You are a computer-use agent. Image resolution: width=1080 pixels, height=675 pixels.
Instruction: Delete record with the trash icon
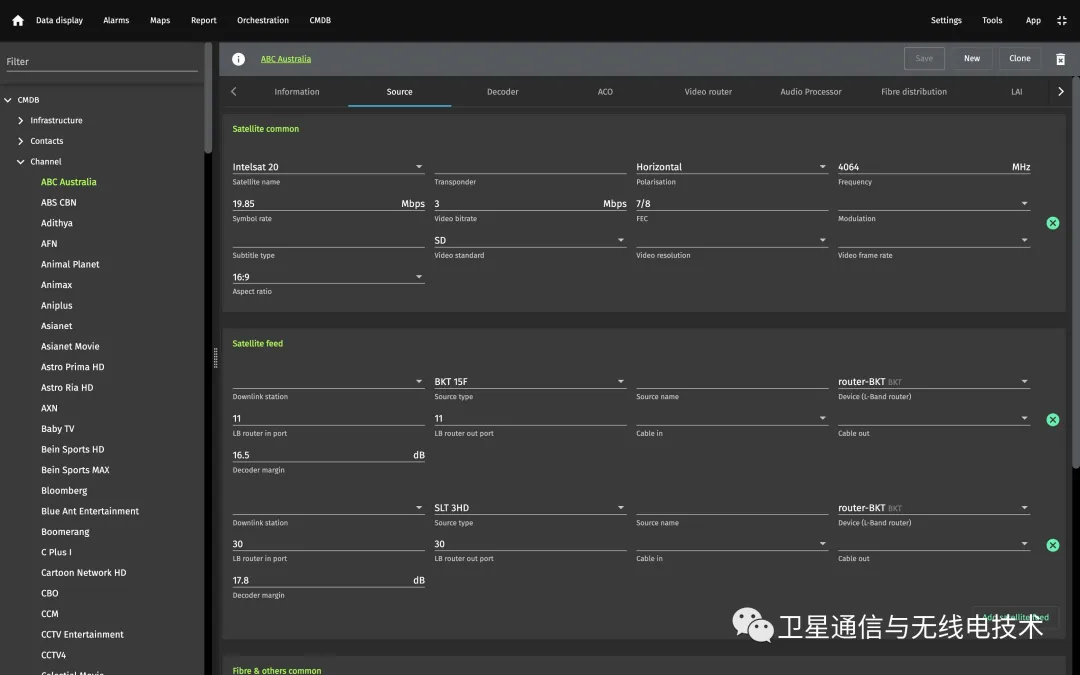tap(1061, 59)
